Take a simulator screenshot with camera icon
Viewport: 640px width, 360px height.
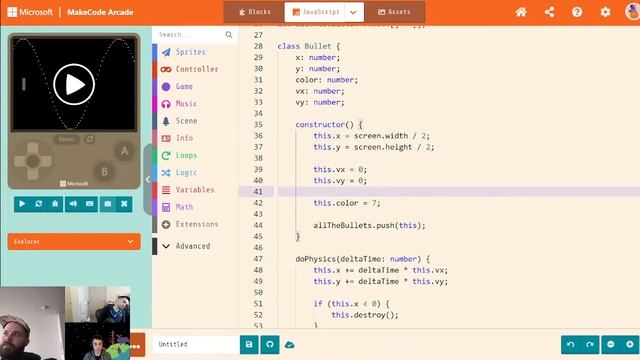click(x=108, y=203)
